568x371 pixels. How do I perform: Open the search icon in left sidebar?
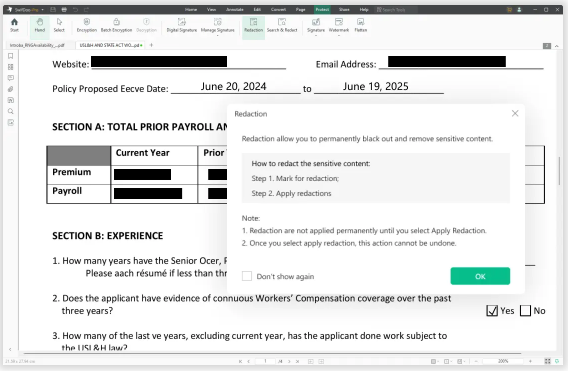click(x=11, y=111)
